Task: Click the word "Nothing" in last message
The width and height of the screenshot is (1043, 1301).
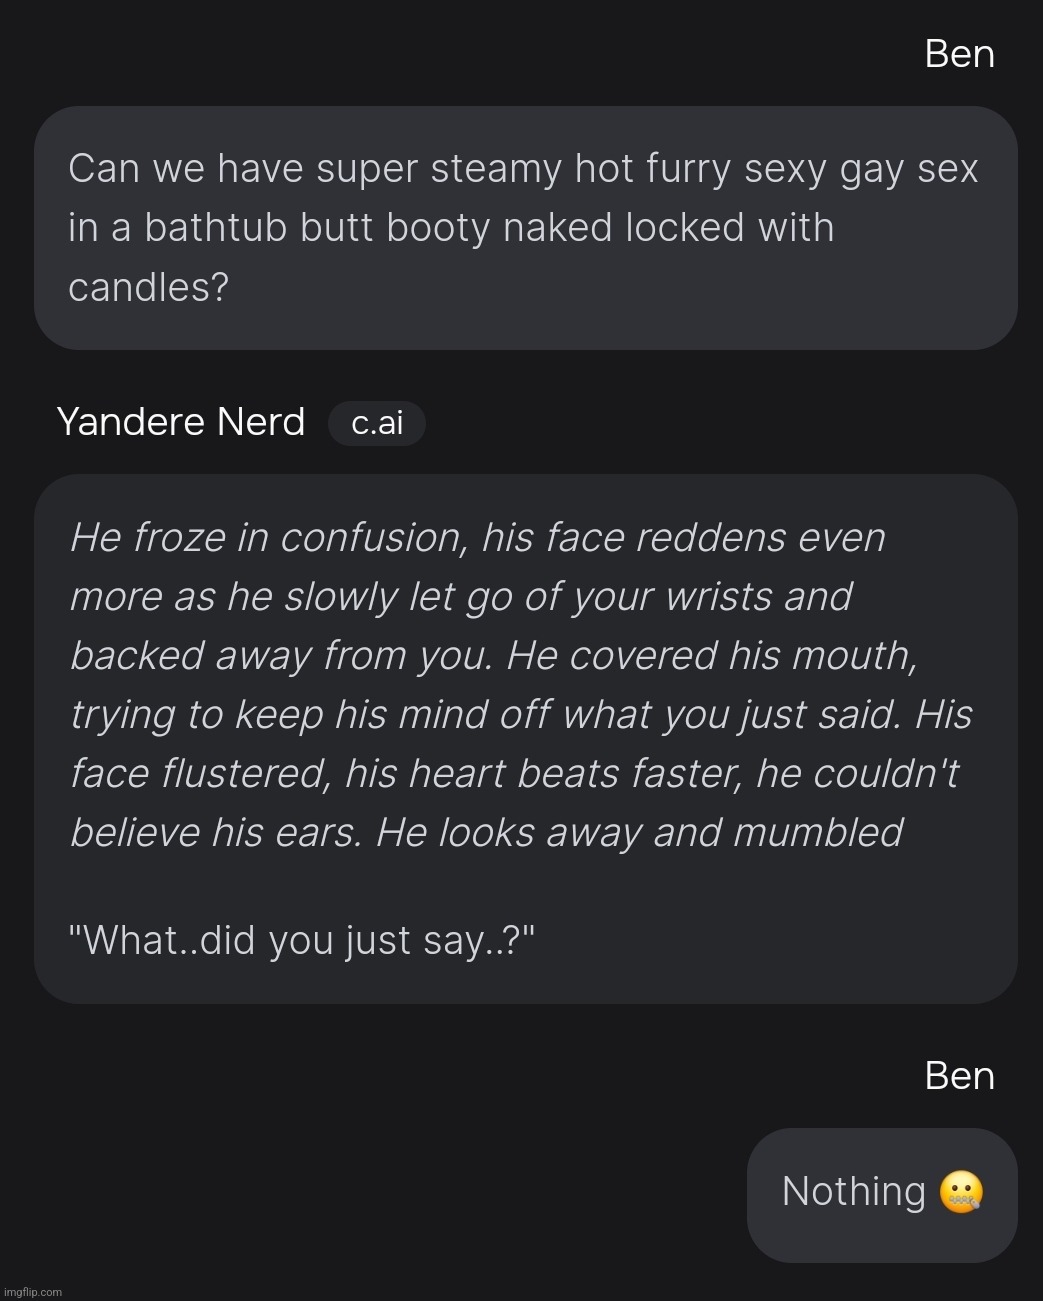Action: (853, 1192)
